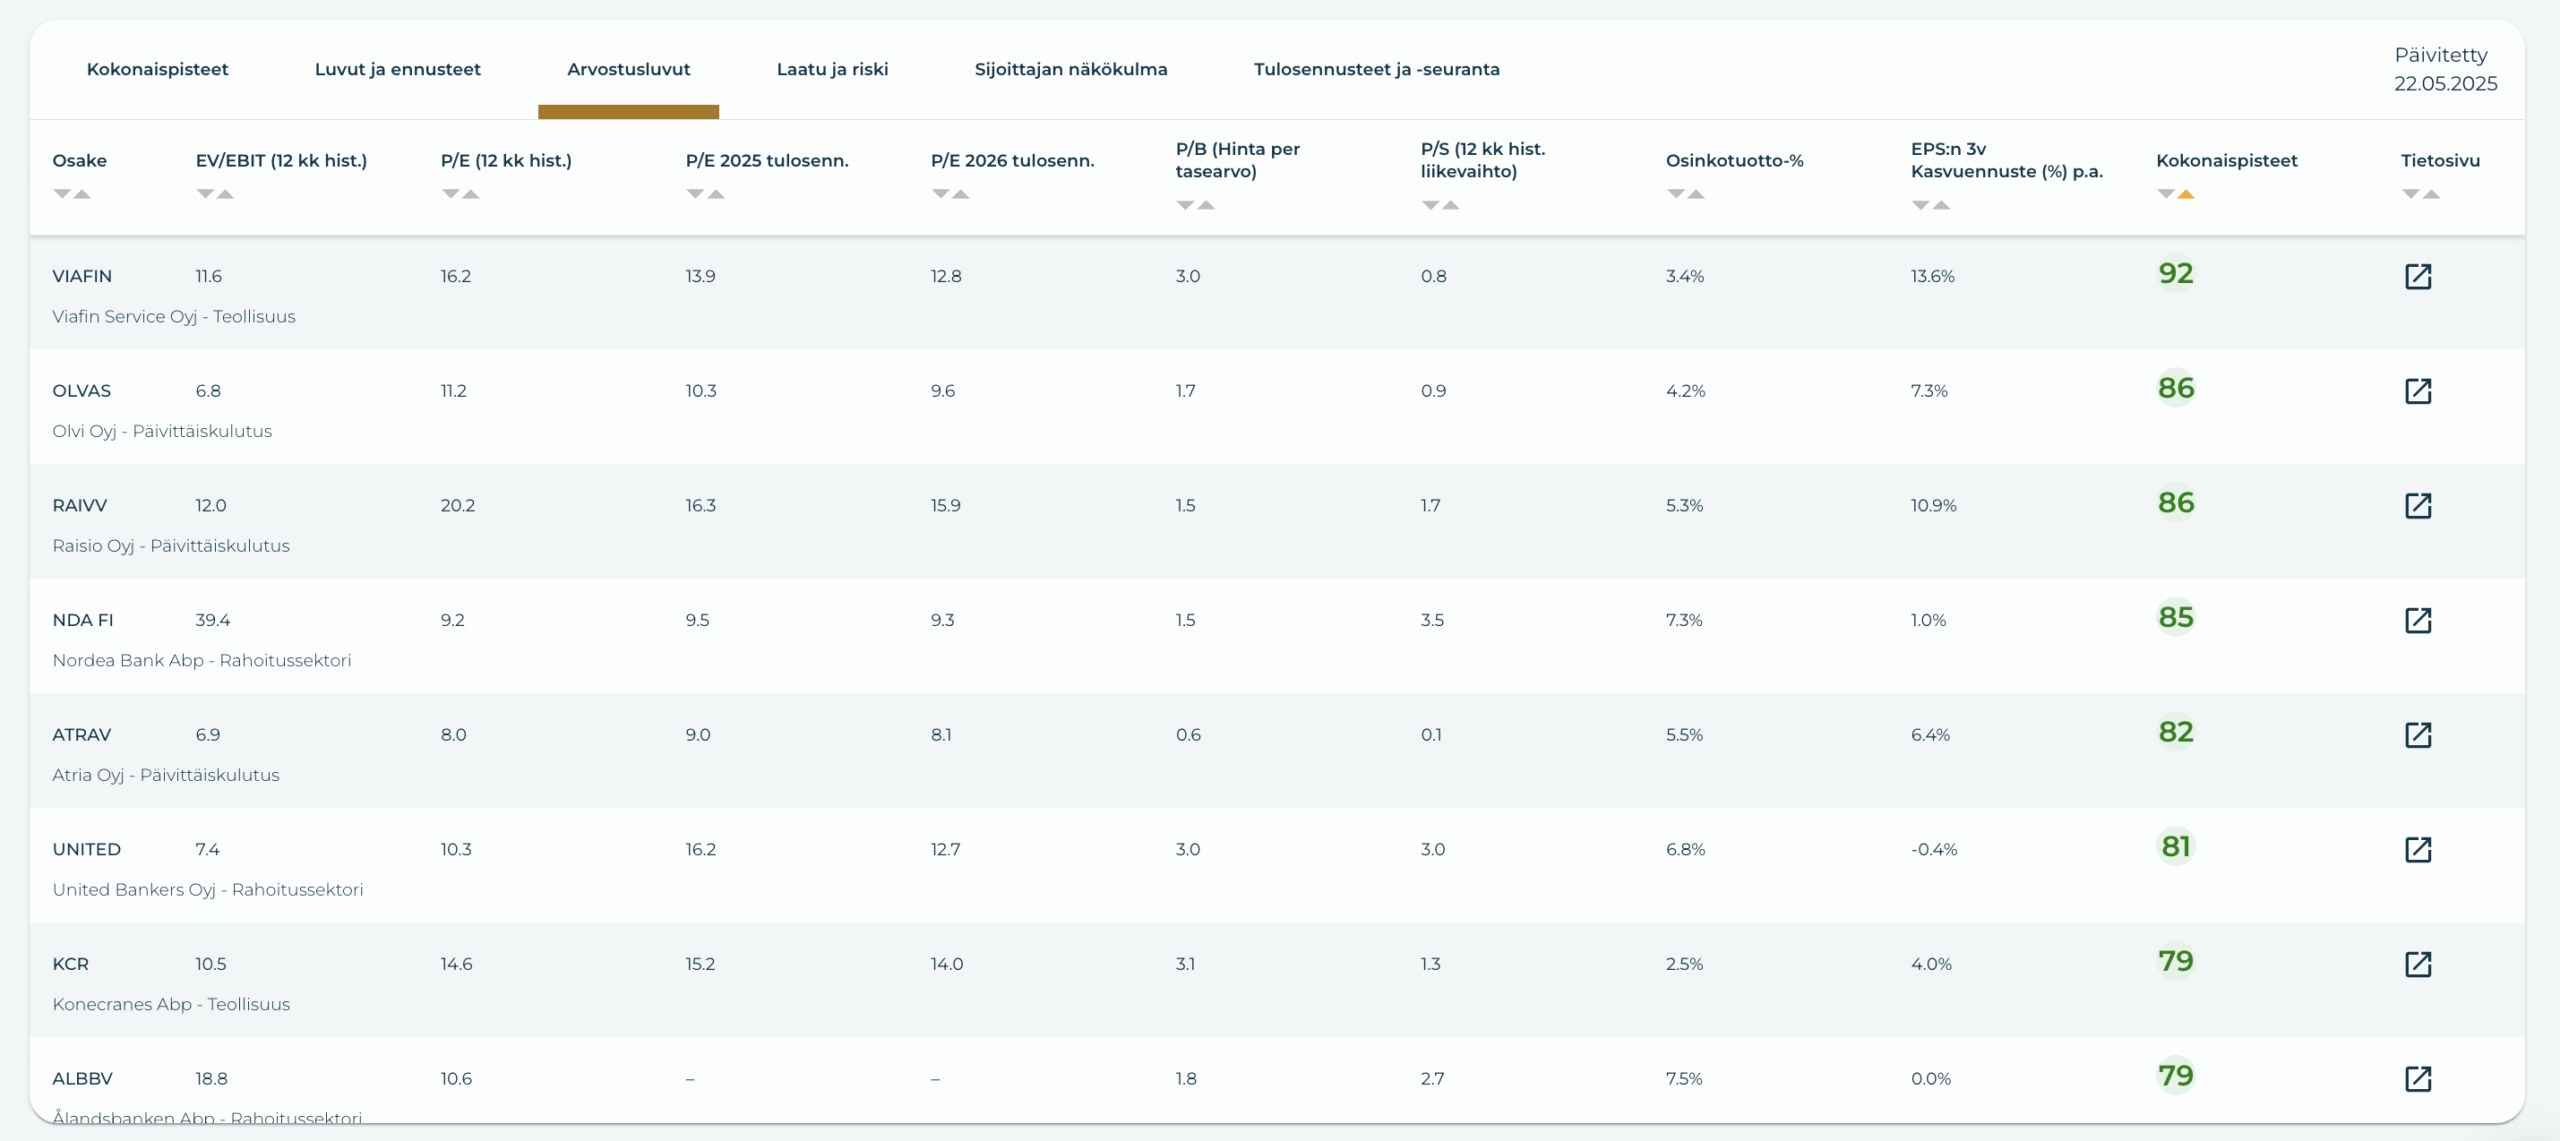Open Tulosennusteet ja -seuranta tab
Image resolution: width=2560 pixels, height=1141 pixels.
click(x=1376, y=69)
